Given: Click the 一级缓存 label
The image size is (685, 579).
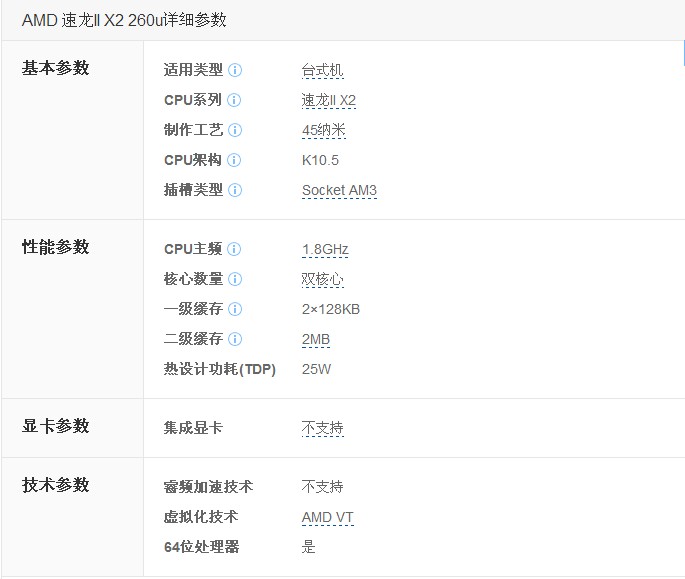Looking at the screenshot, I should pos(193,309).
